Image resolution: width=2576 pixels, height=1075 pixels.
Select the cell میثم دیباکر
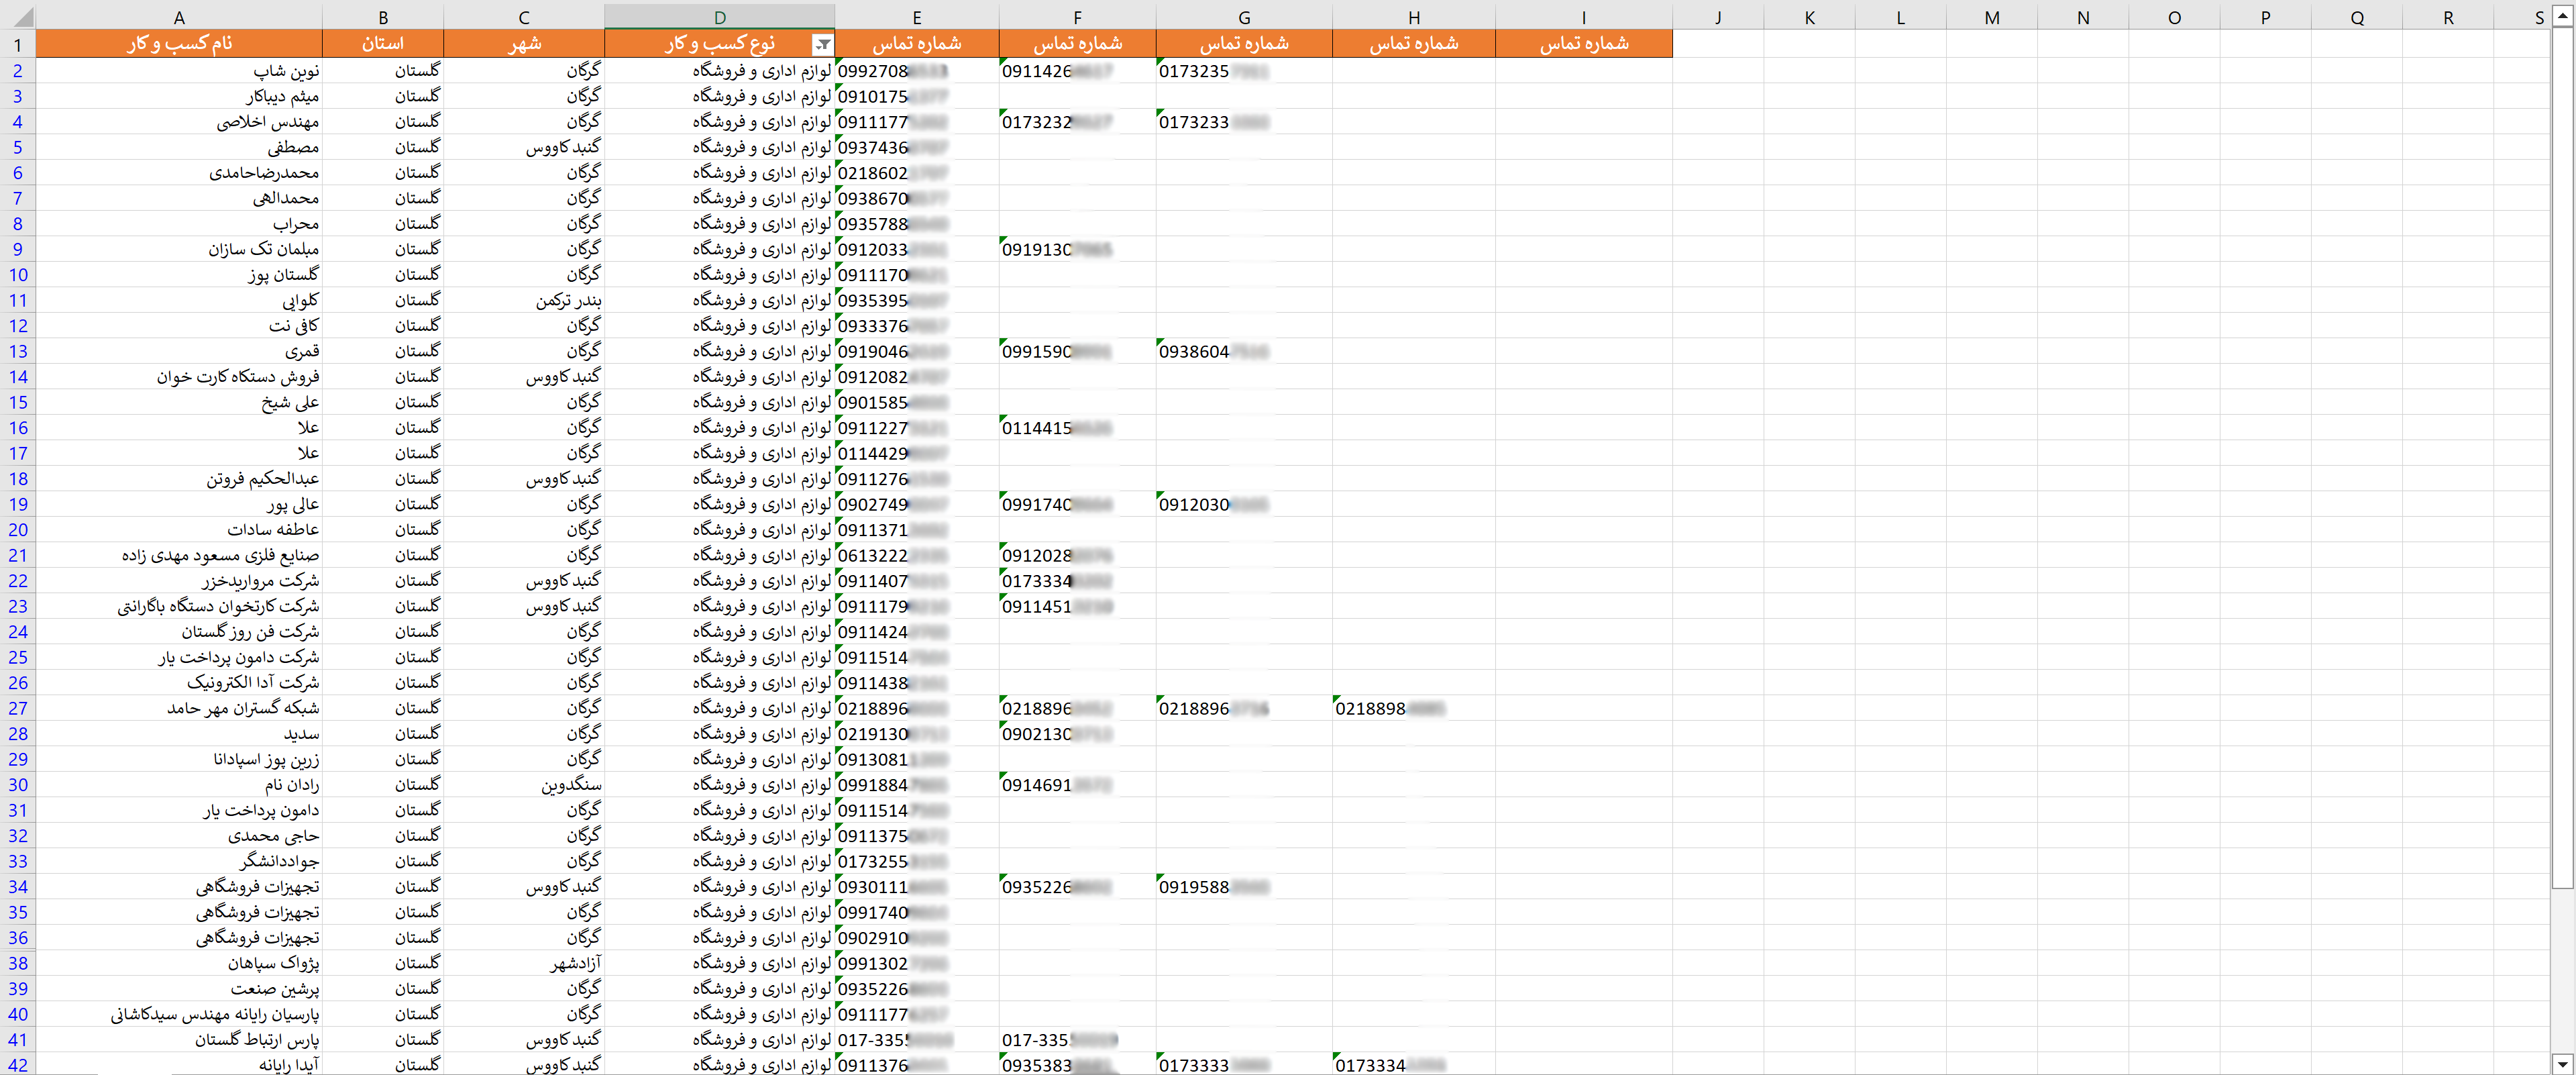tap(179, 96)
